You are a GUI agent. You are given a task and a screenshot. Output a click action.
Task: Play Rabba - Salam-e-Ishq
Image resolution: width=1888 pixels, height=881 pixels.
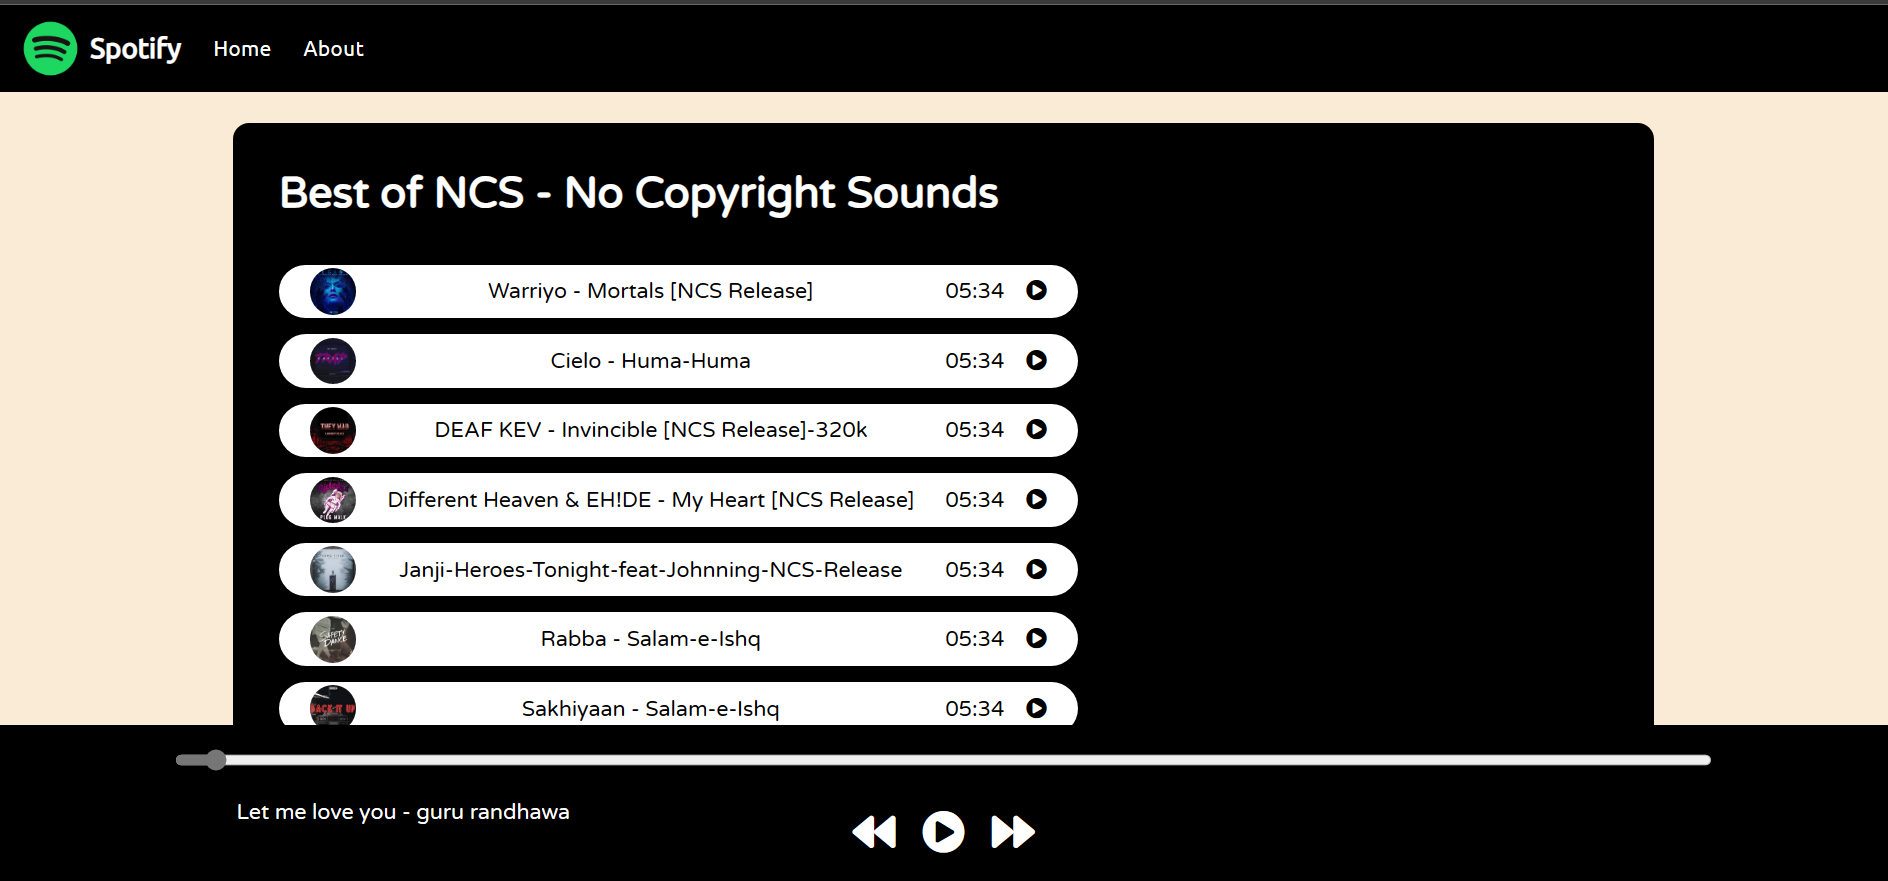point(1037,639)
